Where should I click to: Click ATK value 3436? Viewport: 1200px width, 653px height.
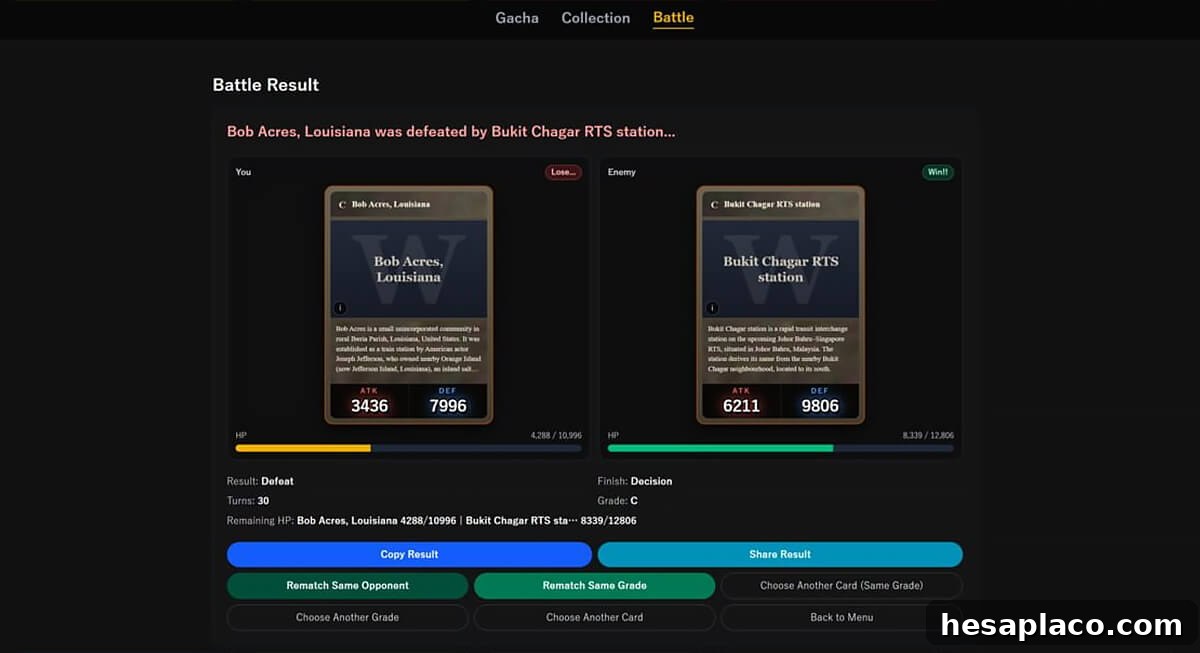click(370, 406)
